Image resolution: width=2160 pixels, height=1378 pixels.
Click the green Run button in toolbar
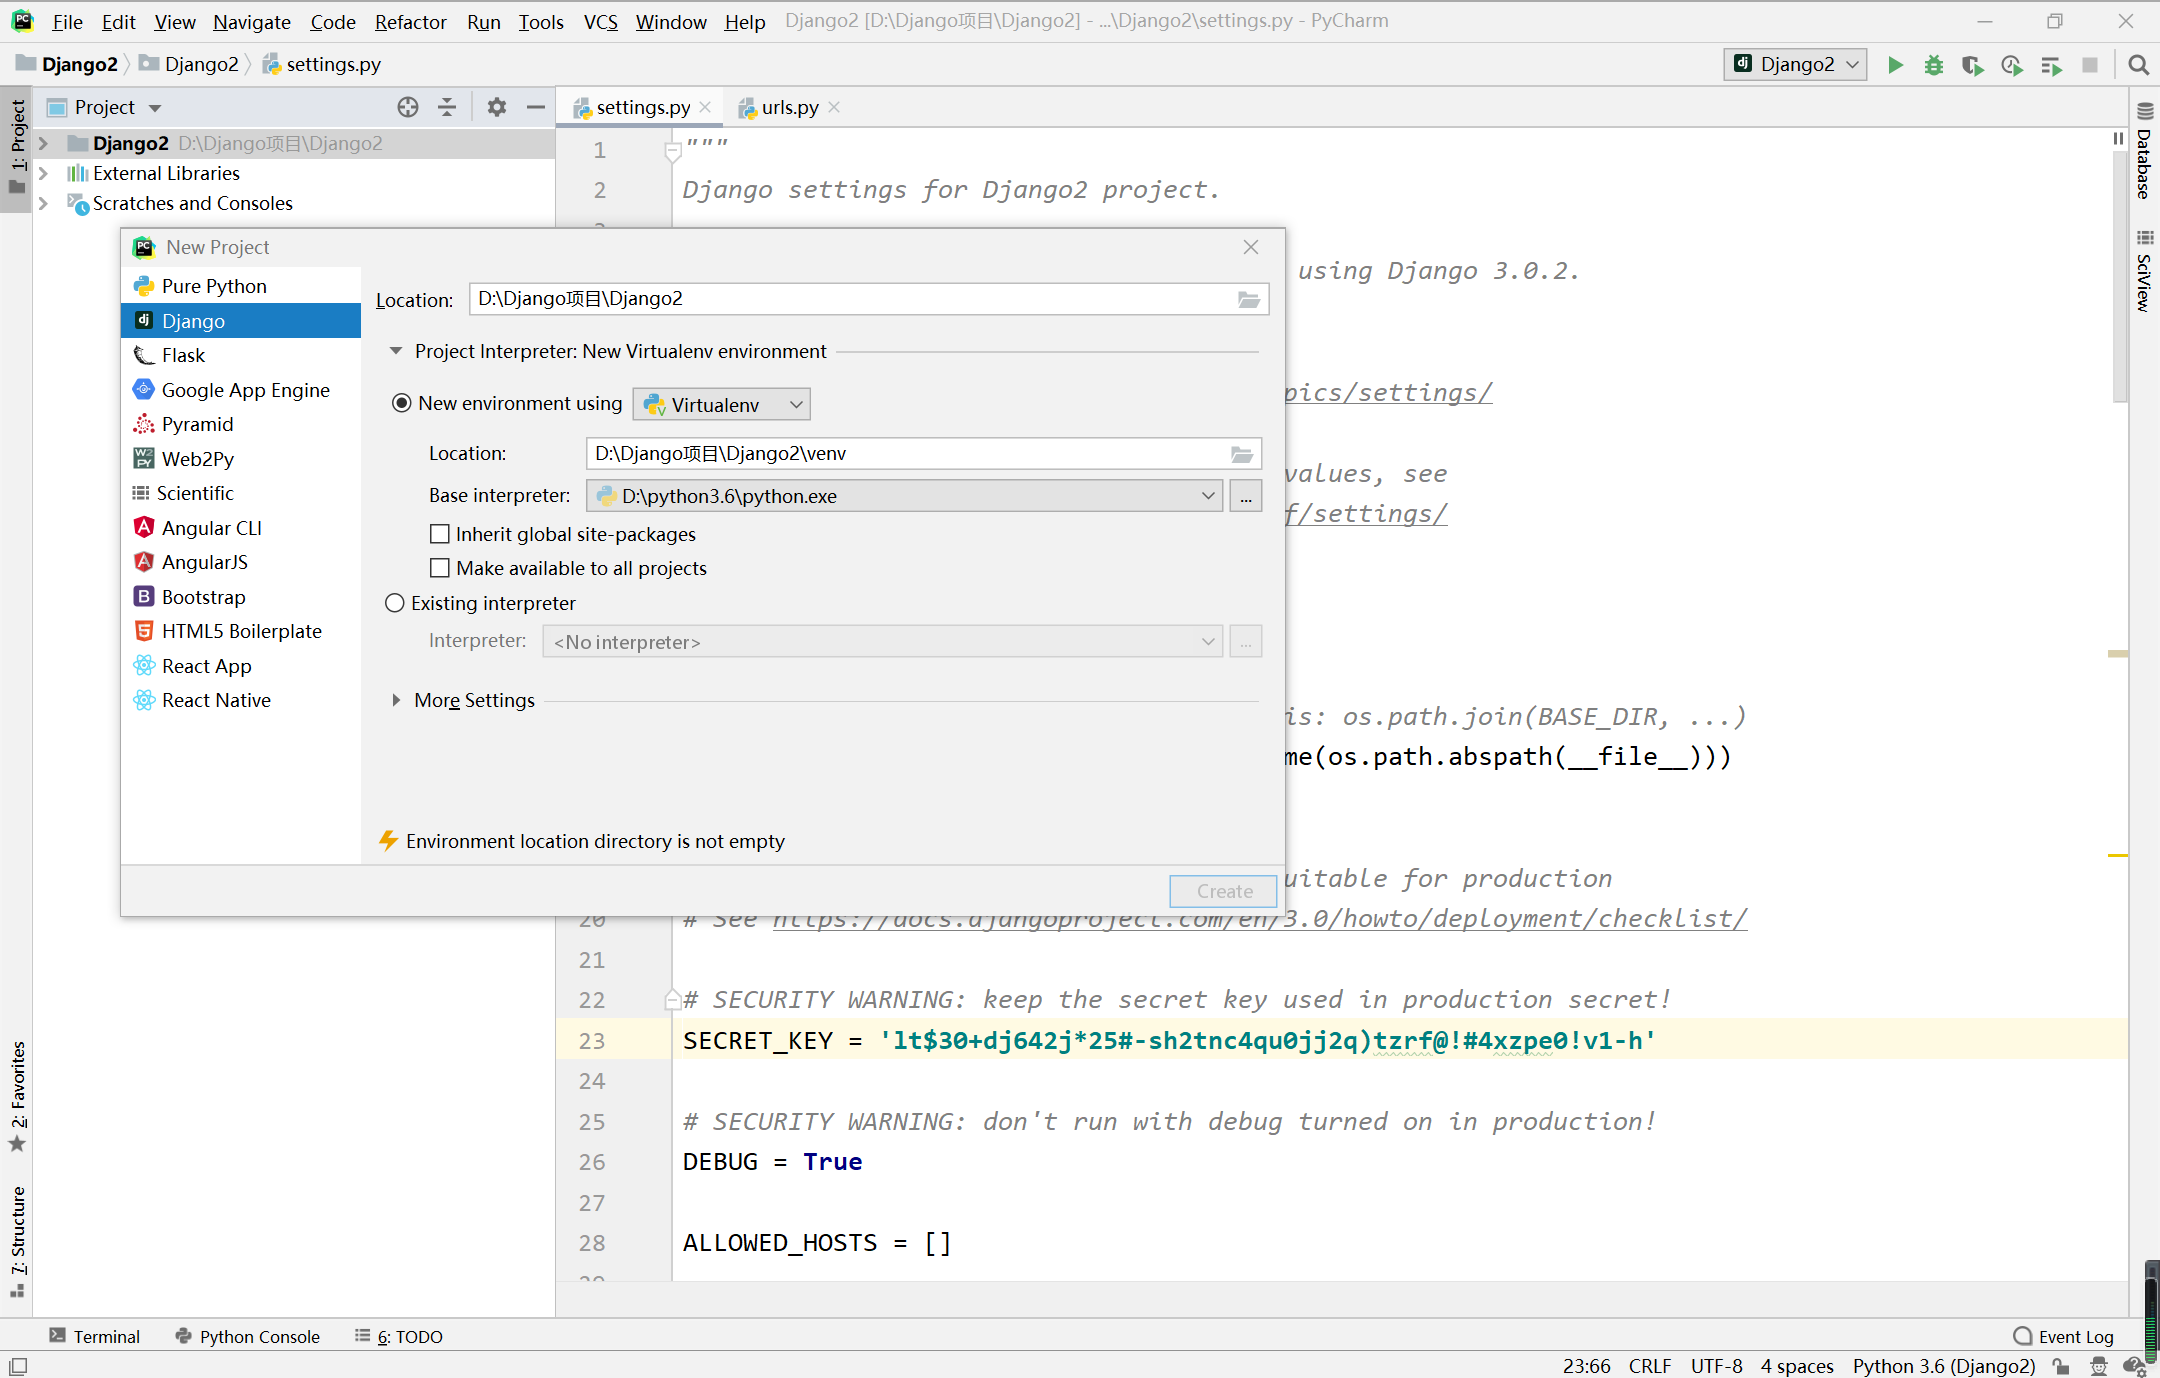click(1895, 65)
